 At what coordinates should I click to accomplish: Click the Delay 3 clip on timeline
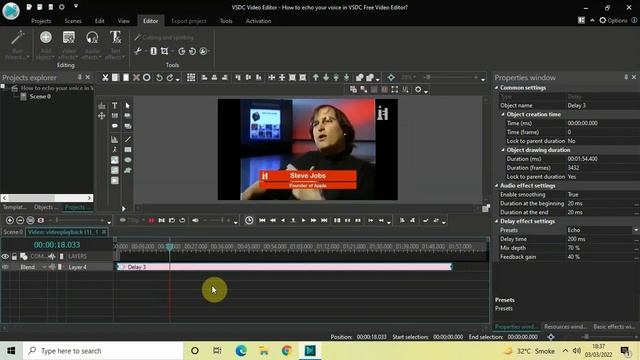point(284,267)
